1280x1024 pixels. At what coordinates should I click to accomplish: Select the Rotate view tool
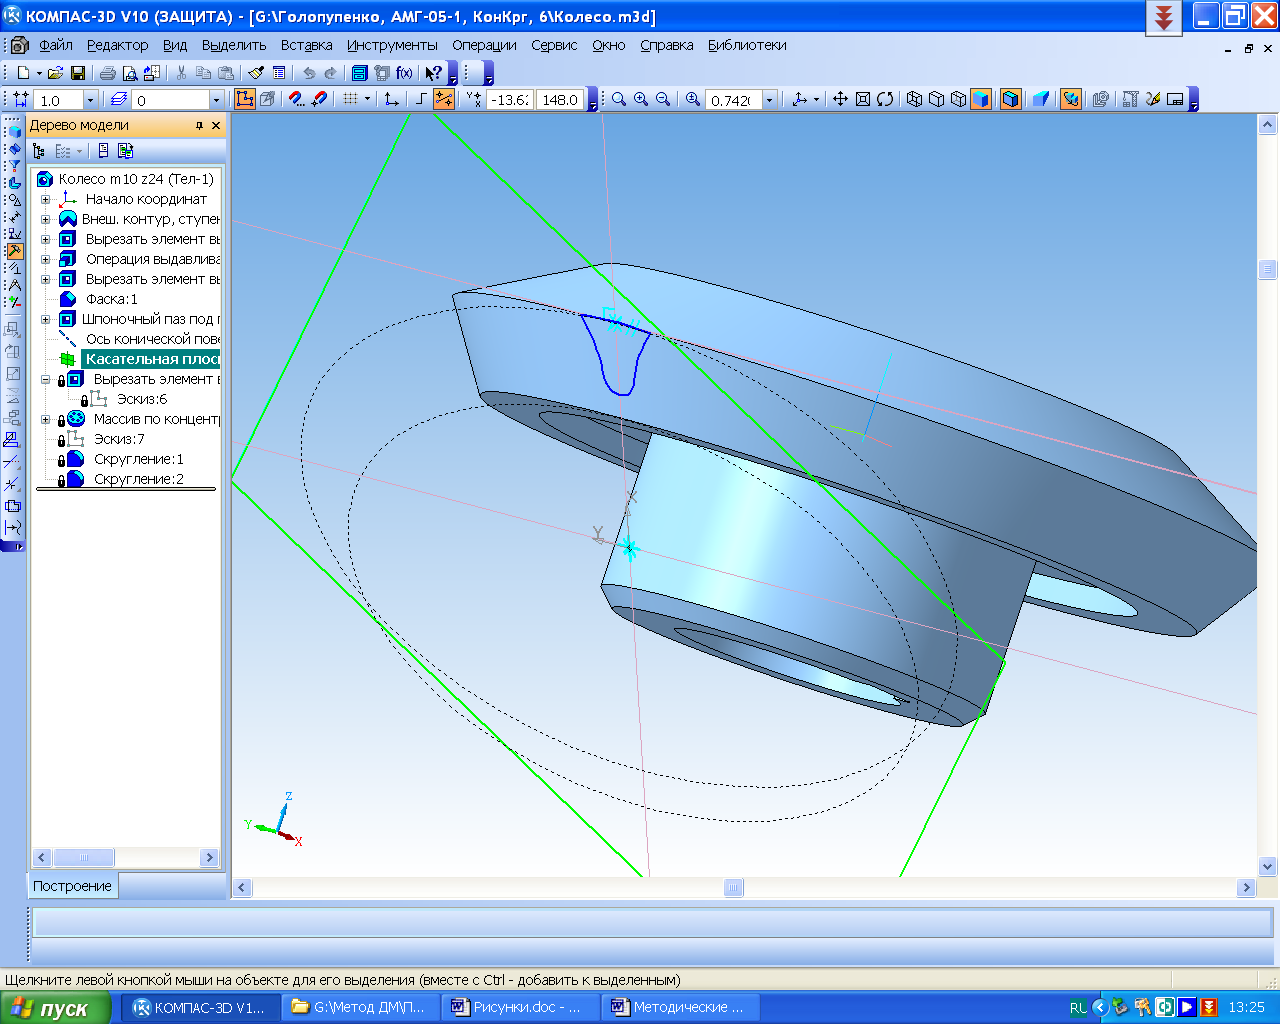pos(885,100)
